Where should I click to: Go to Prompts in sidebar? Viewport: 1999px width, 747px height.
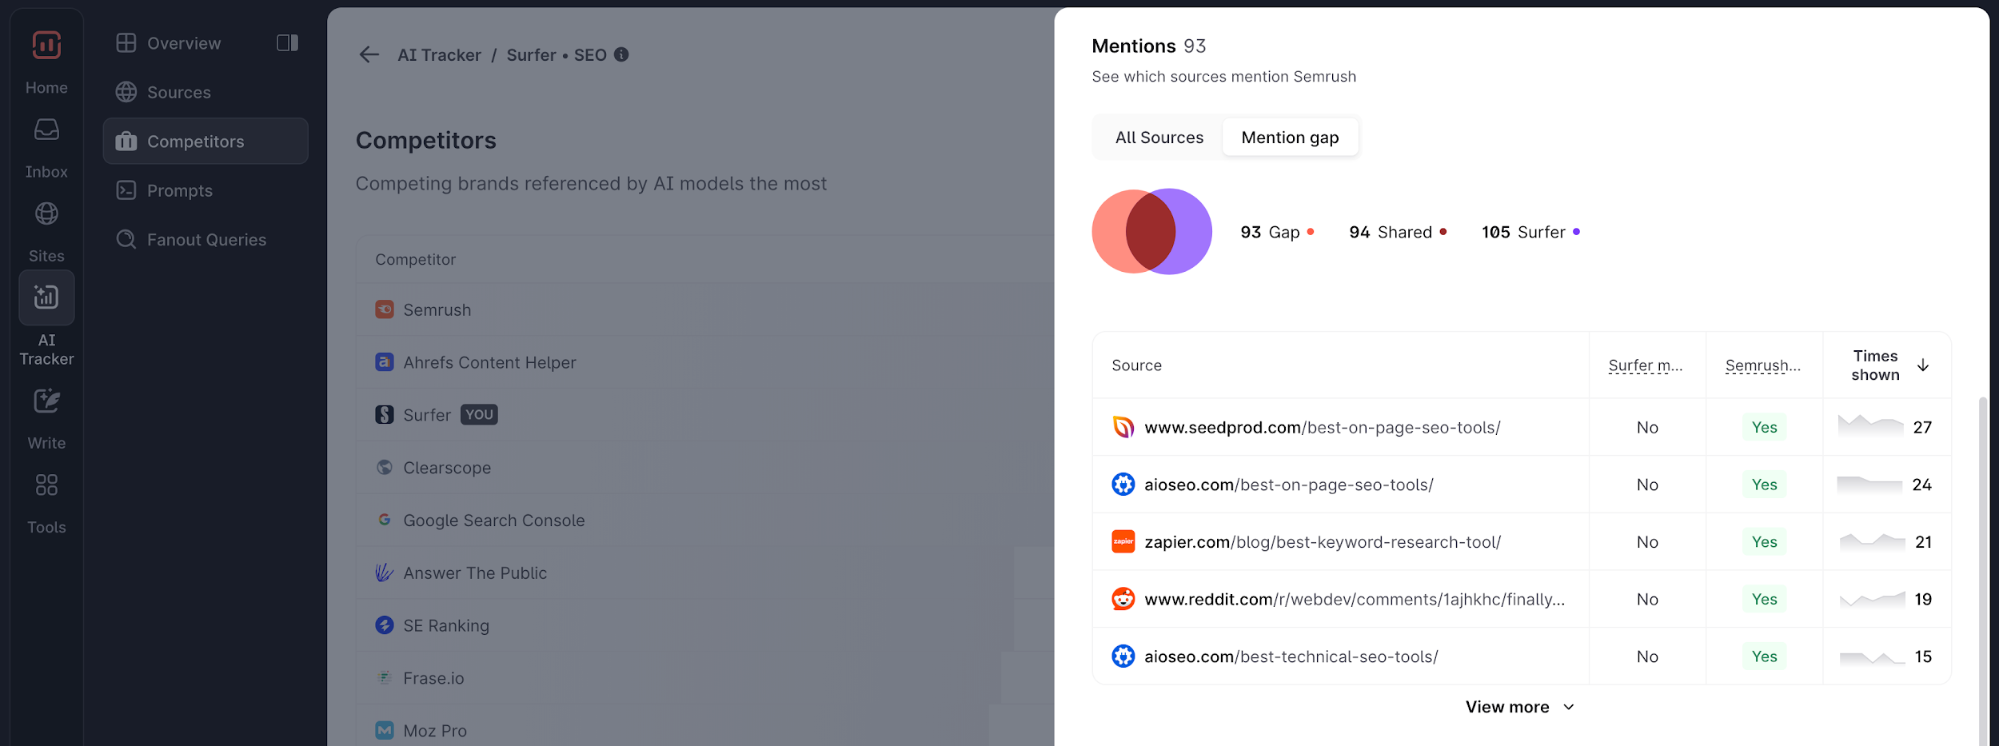click(180, 191)
